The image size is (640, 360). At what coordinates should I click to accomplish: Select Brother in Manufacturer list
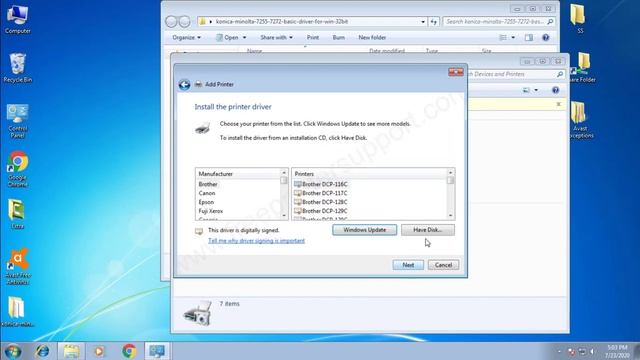208,184
